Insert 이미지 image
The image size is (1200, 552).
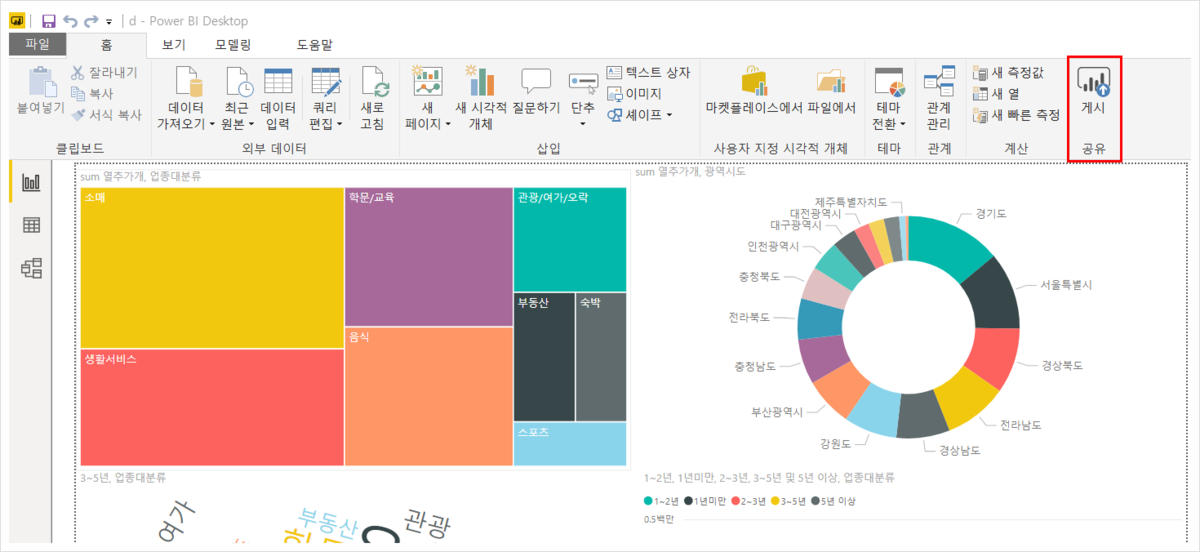(634, 93)
